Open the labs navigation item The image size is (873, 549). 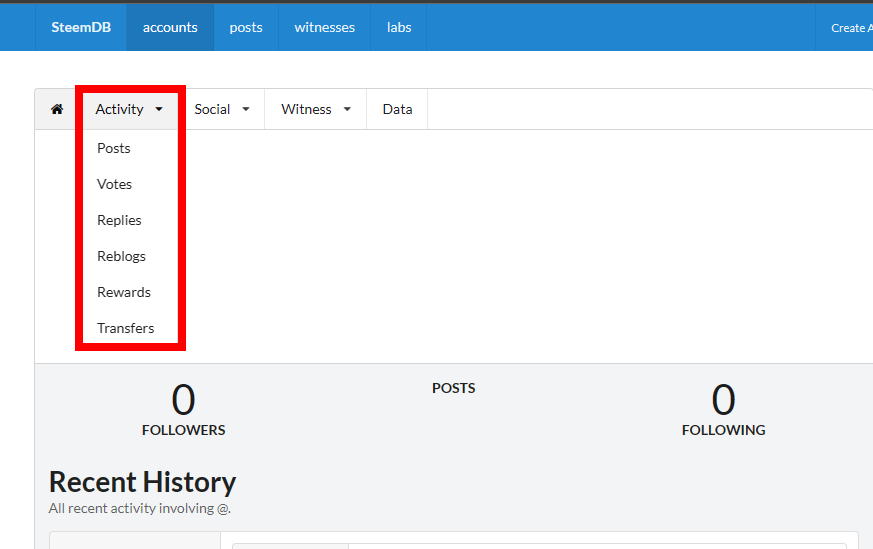click(x=399, y=27)
